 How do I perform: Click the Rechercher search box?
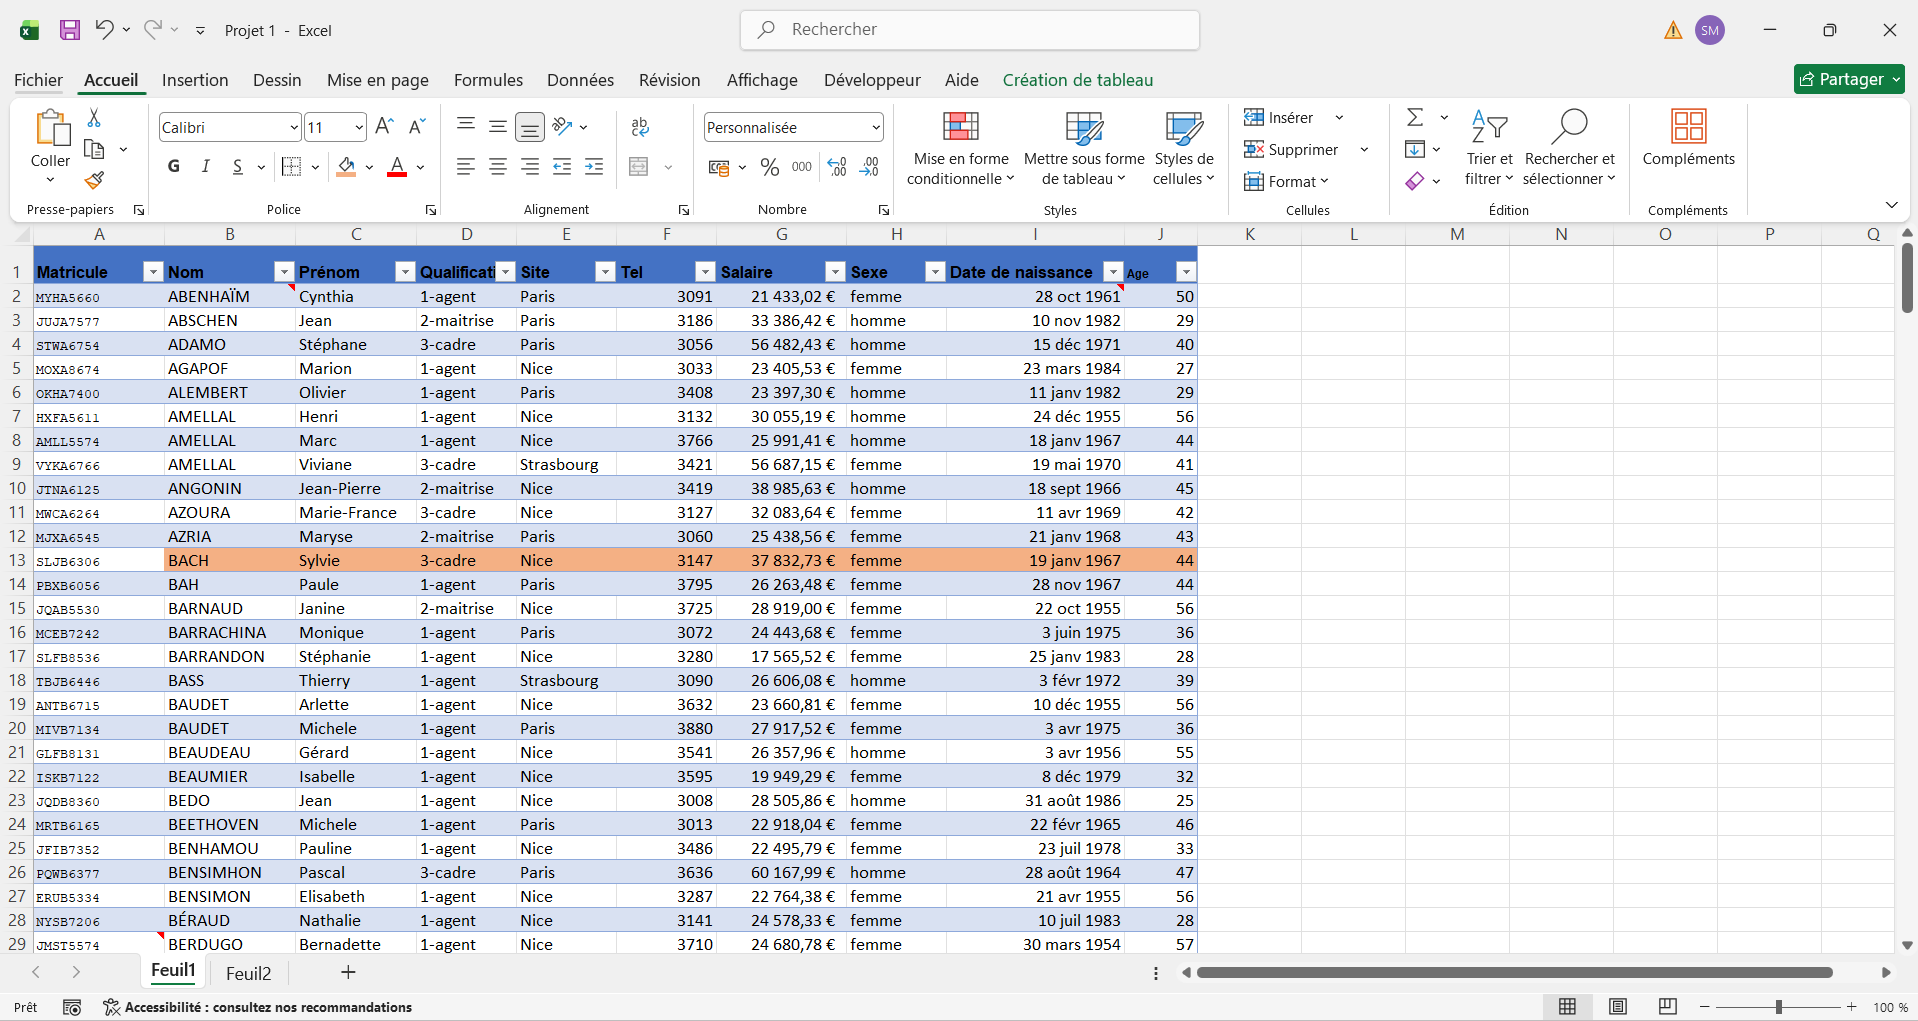[x=969, y=30]
